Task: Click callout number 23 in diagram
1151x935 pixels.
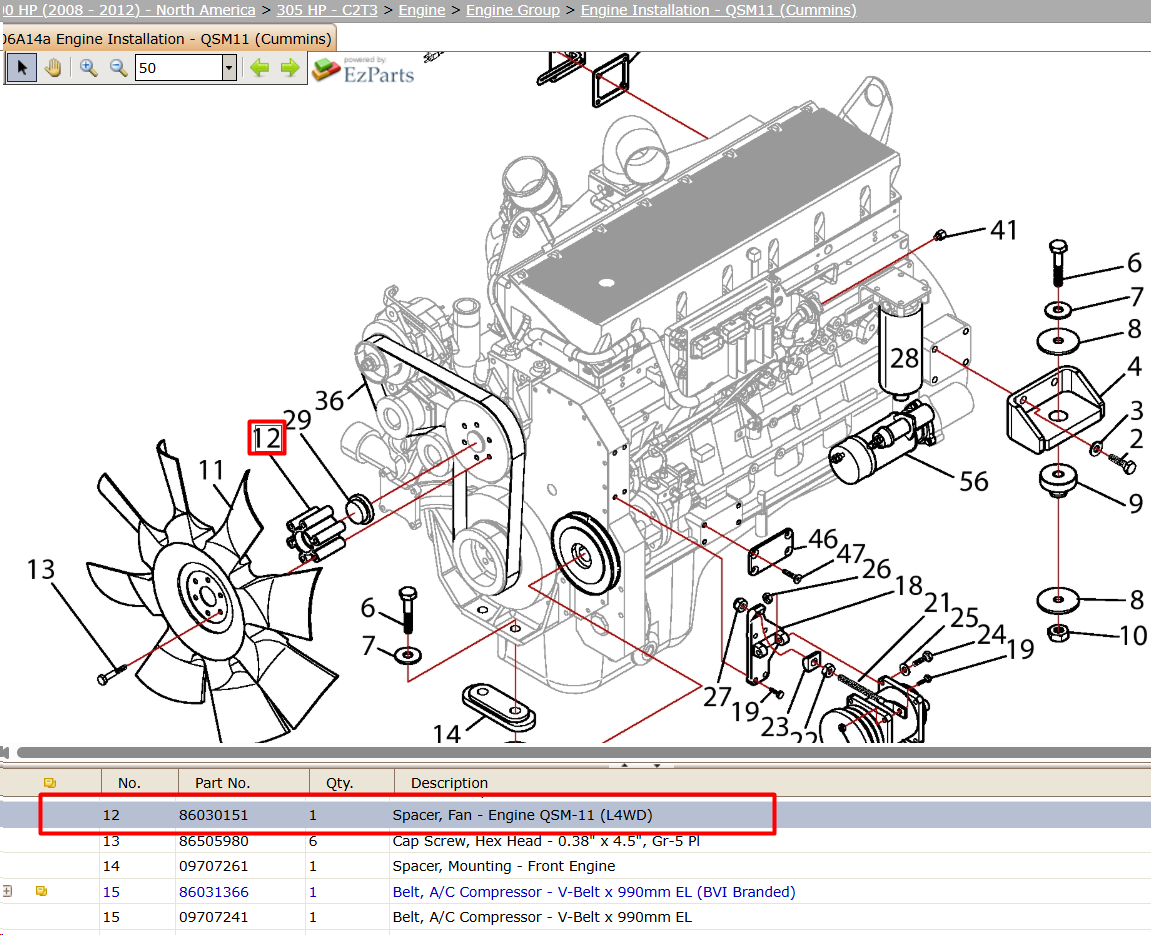Action: pos(774,727)
